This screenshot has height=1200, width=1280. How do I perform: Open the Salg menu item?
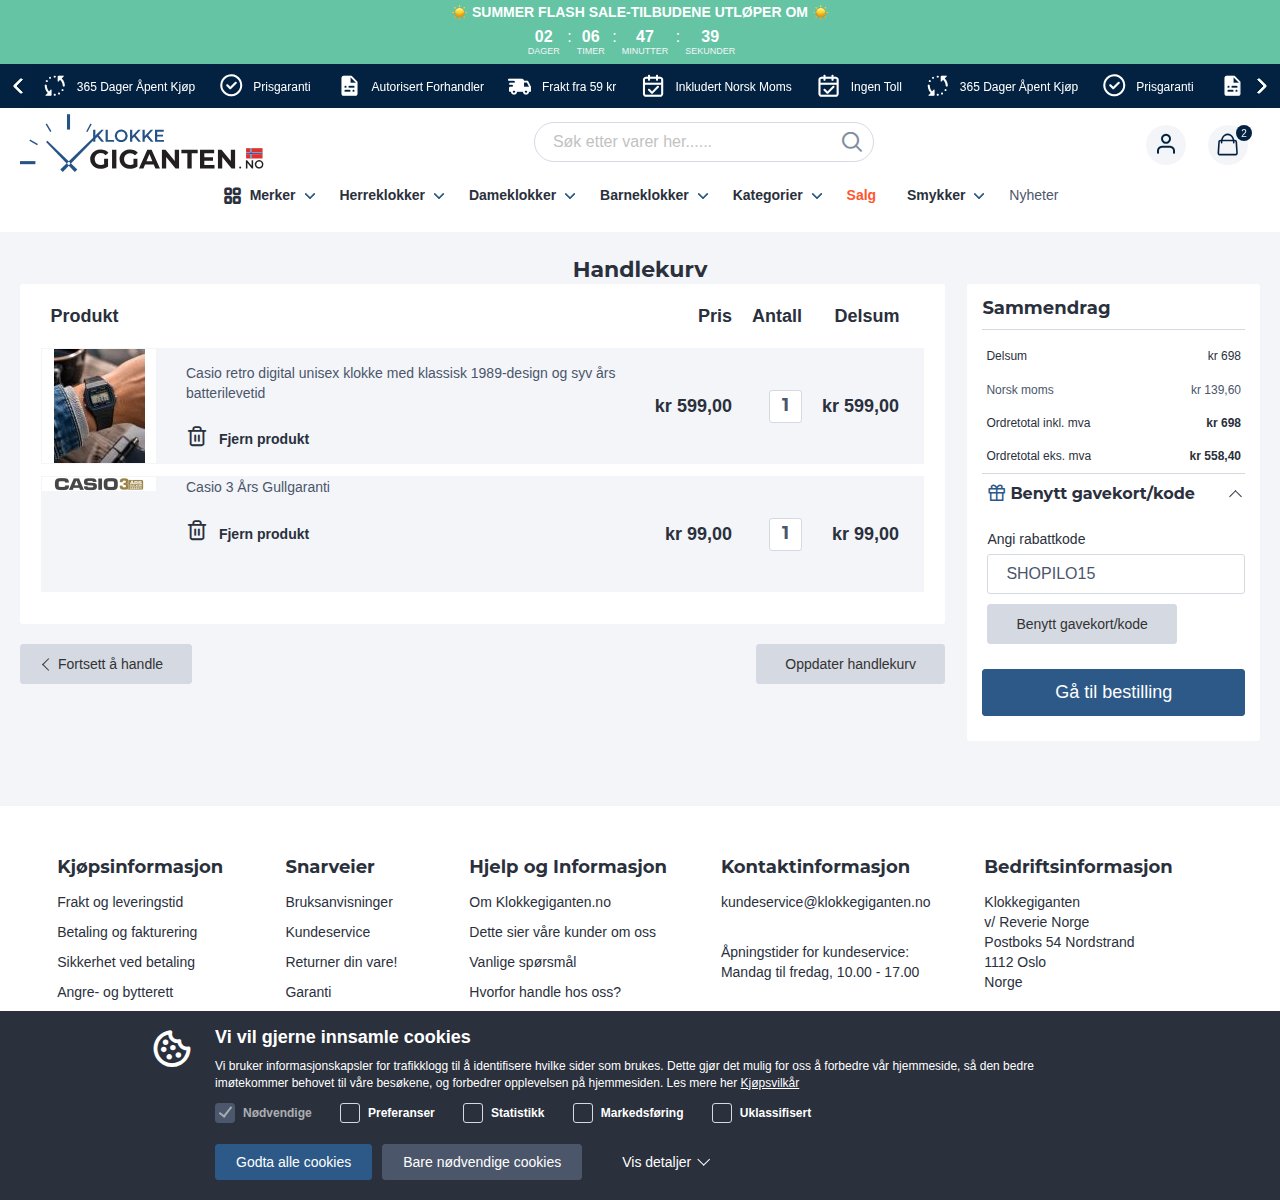861,195
